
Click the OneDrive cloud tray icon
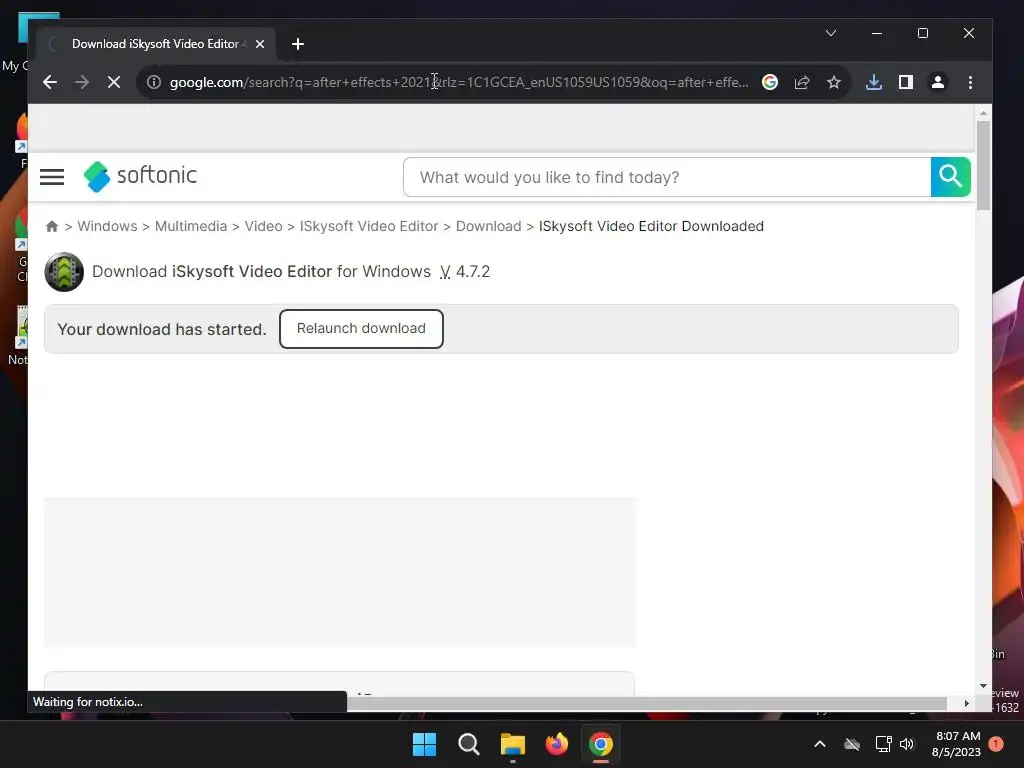852,744
